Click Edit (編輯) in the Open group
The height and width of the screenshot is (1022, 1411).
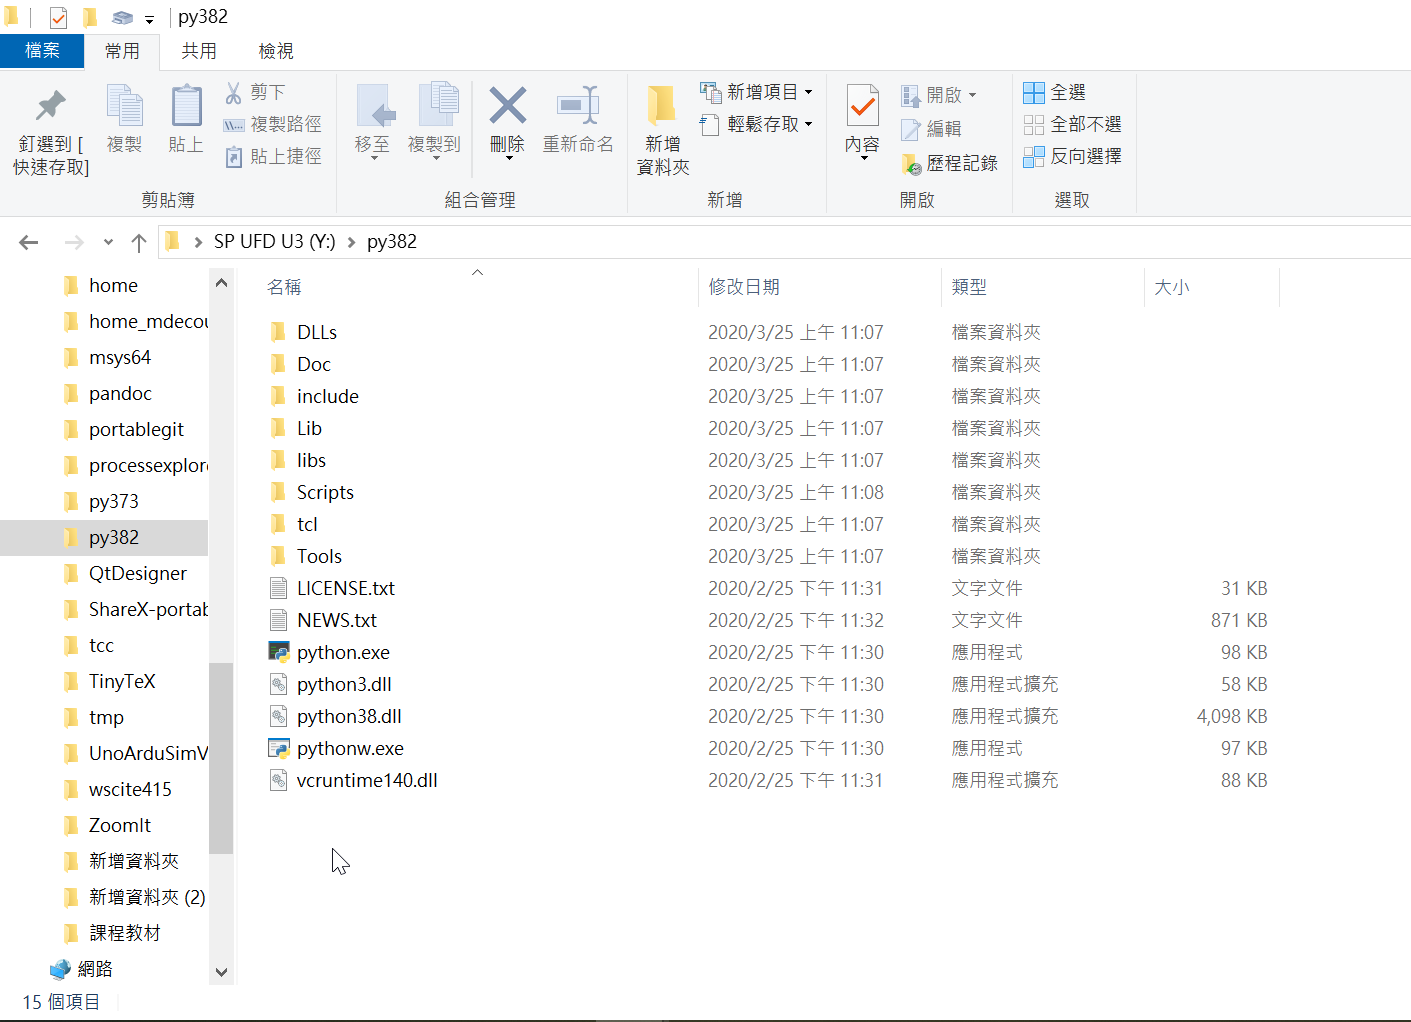(x=932, y=129)
